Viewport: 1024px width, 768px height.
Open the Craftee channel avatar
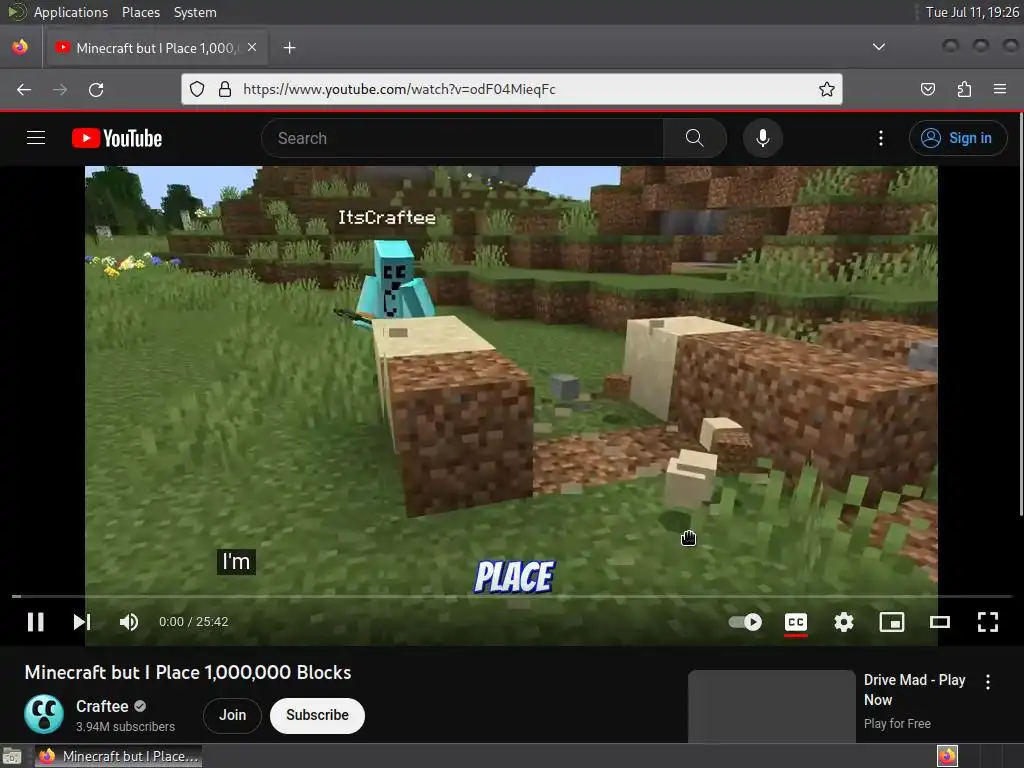point(44,714)
